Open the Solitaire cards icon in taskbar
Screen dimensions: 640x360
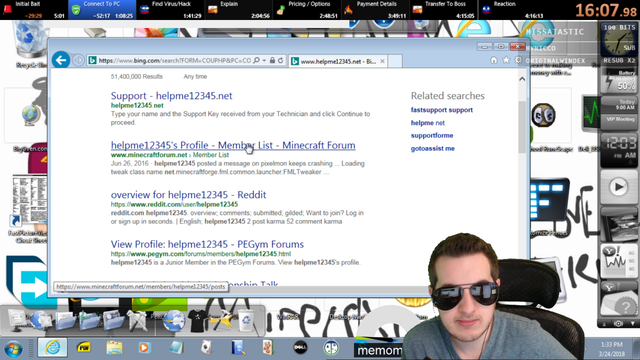(x=206, y=348)
